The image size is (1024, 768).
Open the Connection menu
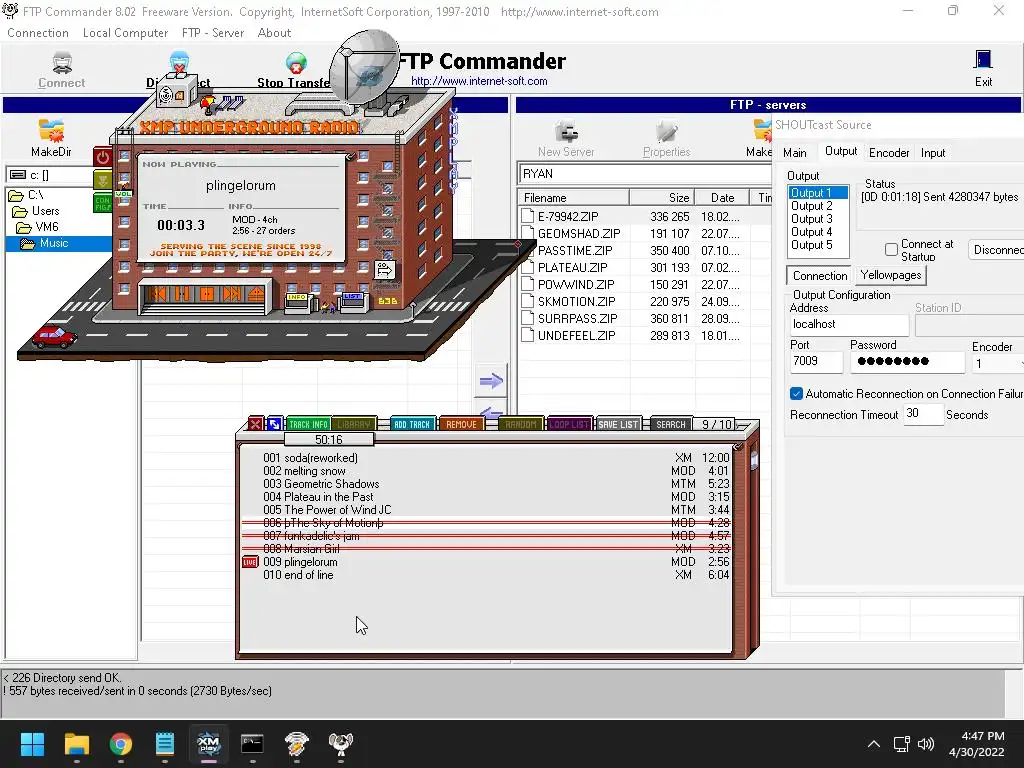click(x=38, y=33)
